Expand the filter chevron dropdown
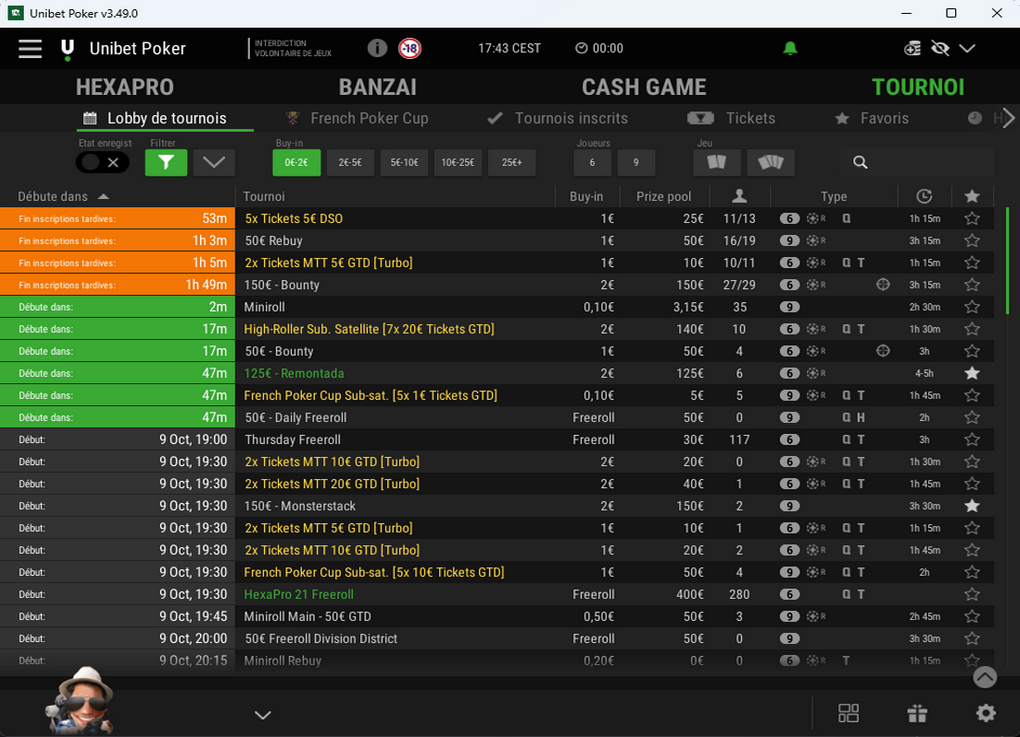This screenshot has width=1020, height=737. [x=213, y=162]
